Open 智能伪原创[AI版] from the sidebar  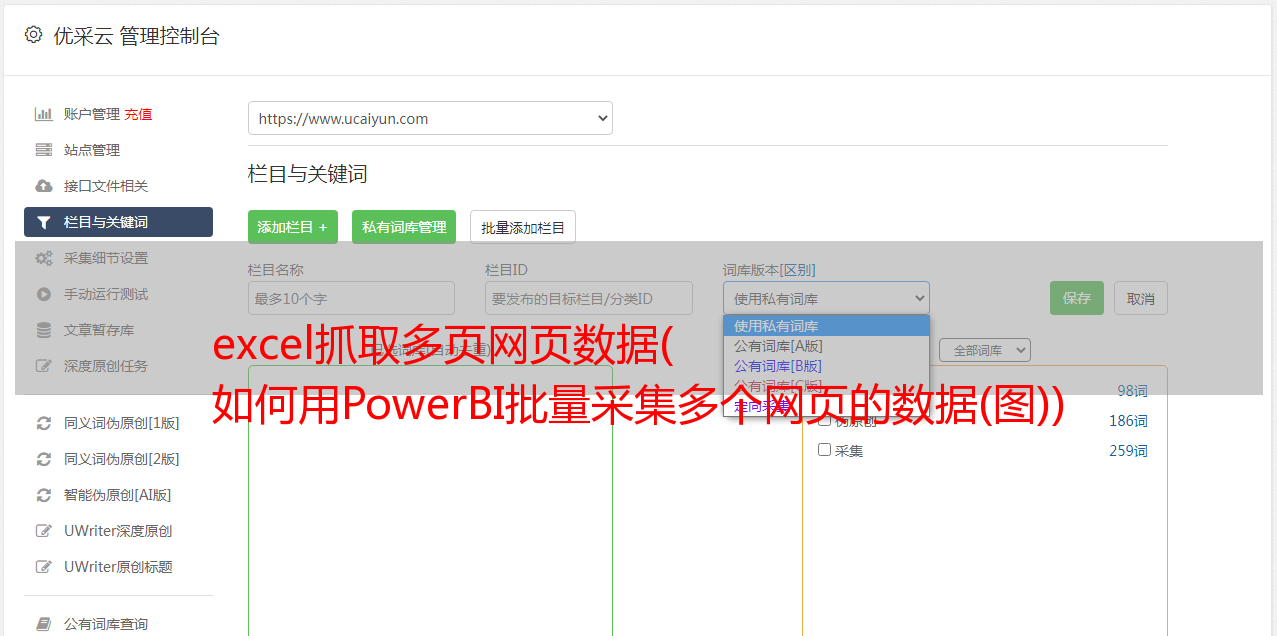pyautogui.click(x=118, y=495)
